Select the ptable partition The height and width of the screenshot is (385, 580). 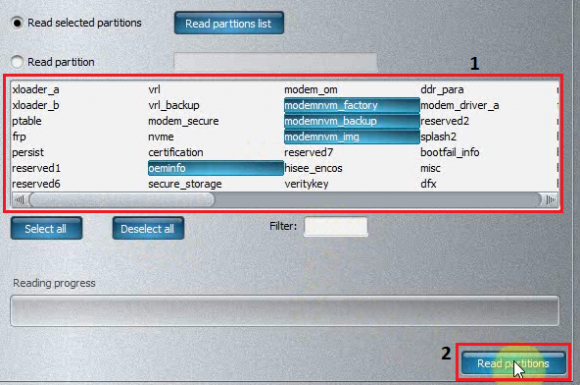pos(27,121)
